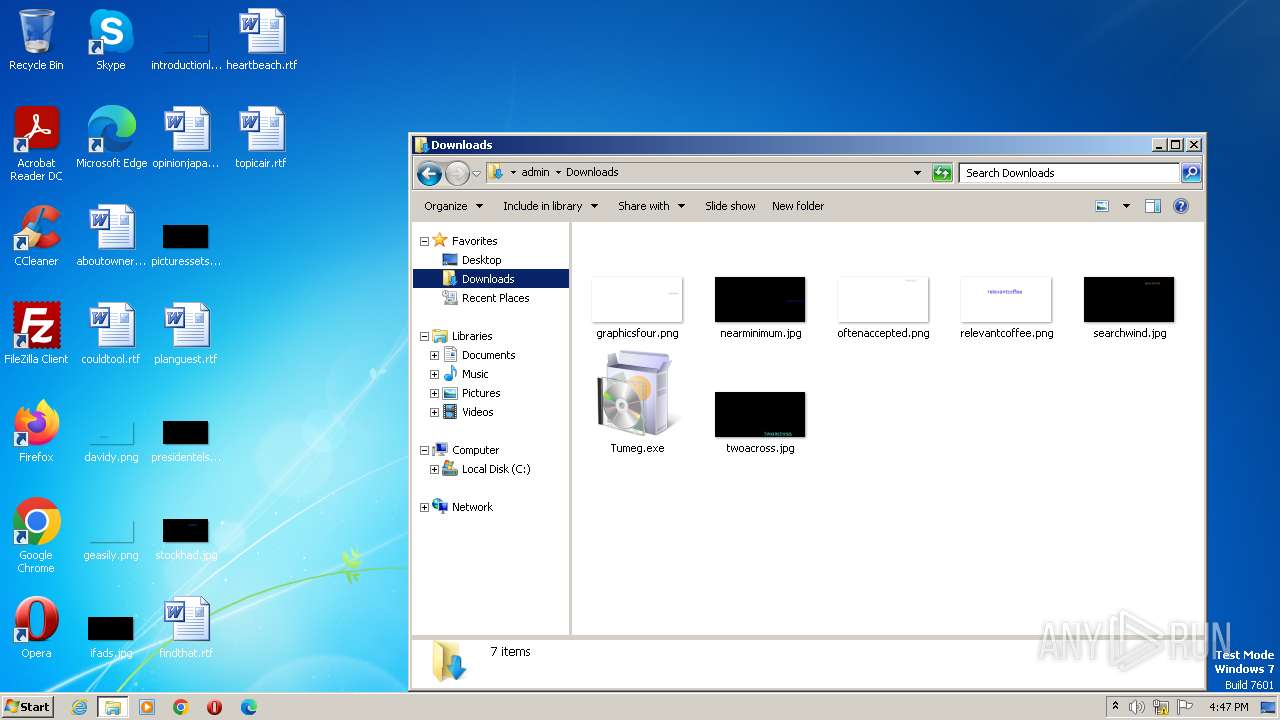Viewport: 1280px width, 720px height.
Task: Collapse the Libraries group
Action: [424, 336]
